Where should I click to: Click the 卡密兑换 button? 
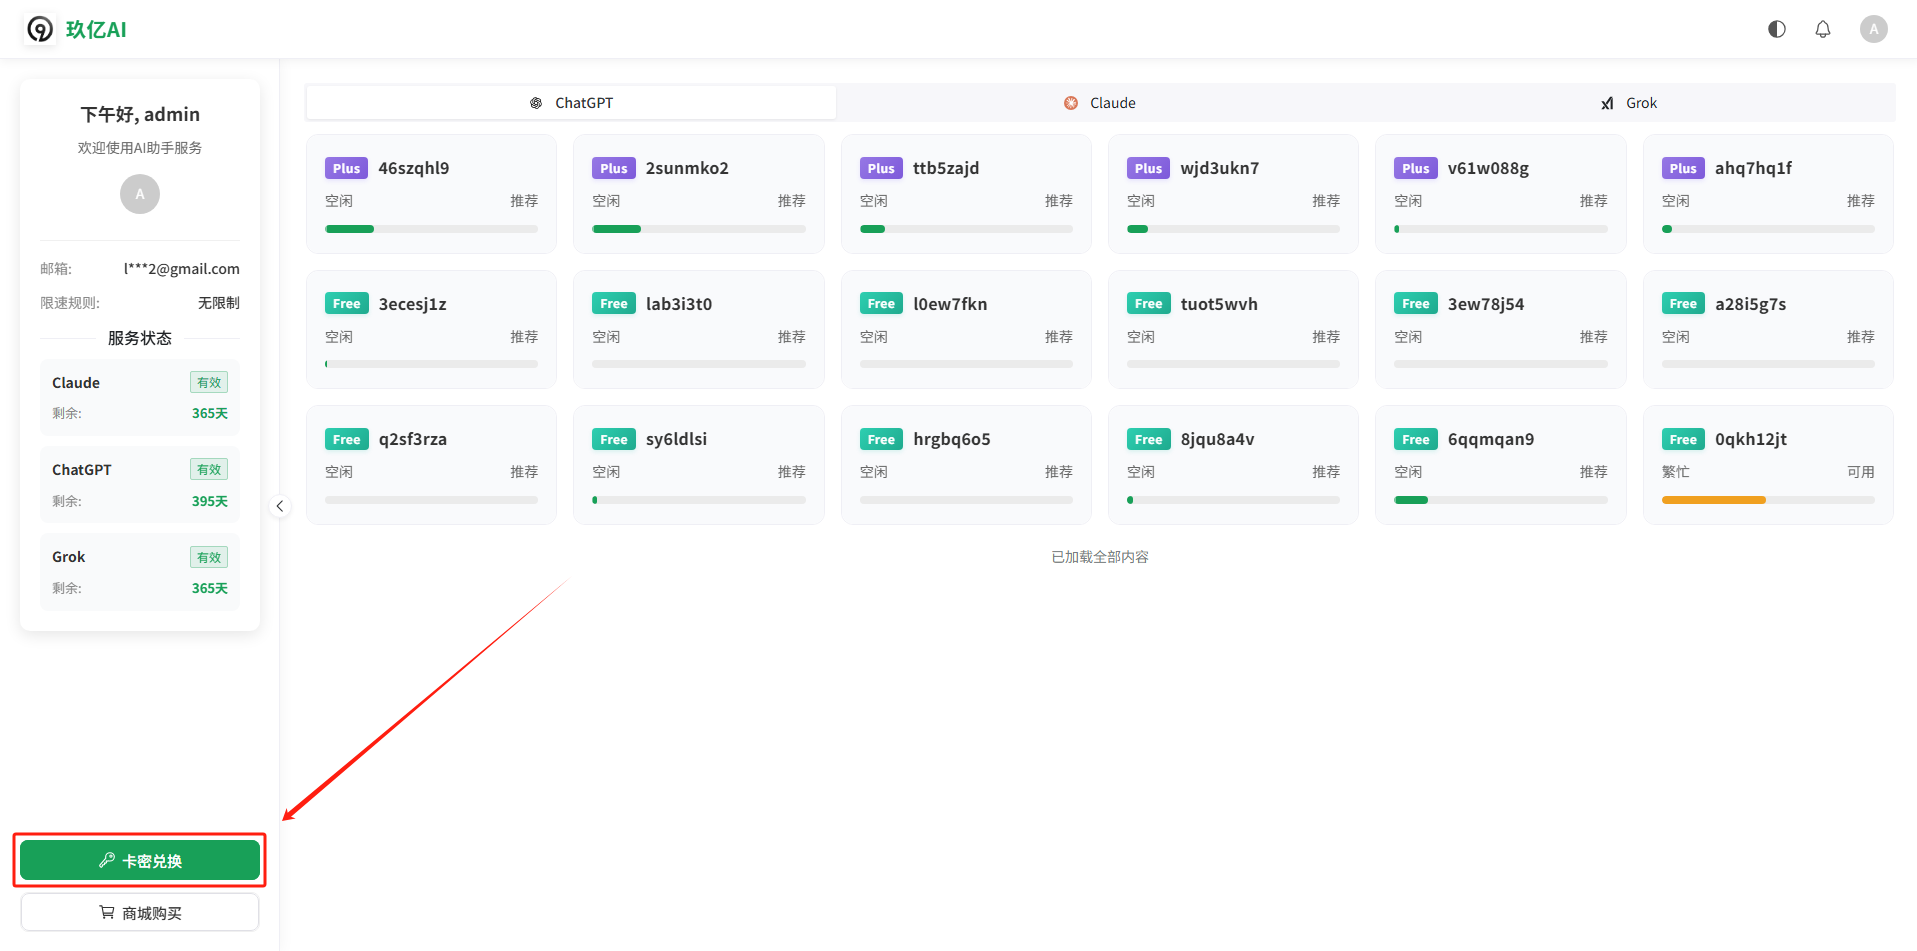pyautogui.click(x=140, y=860)
